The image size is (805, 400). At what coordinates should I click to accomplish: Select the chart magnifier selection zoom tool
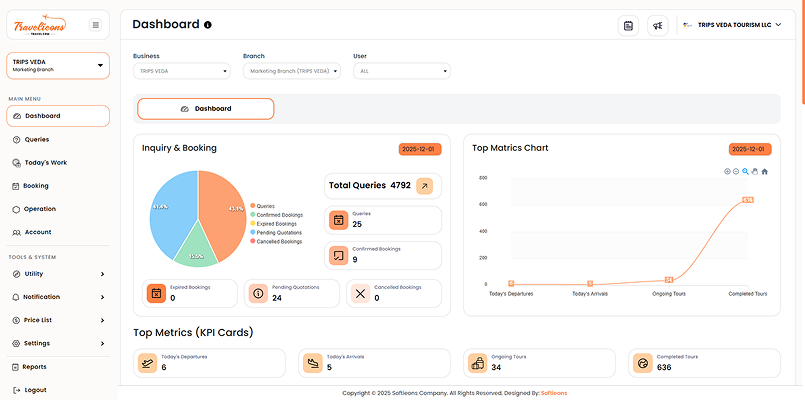click(x=746, y=171)
